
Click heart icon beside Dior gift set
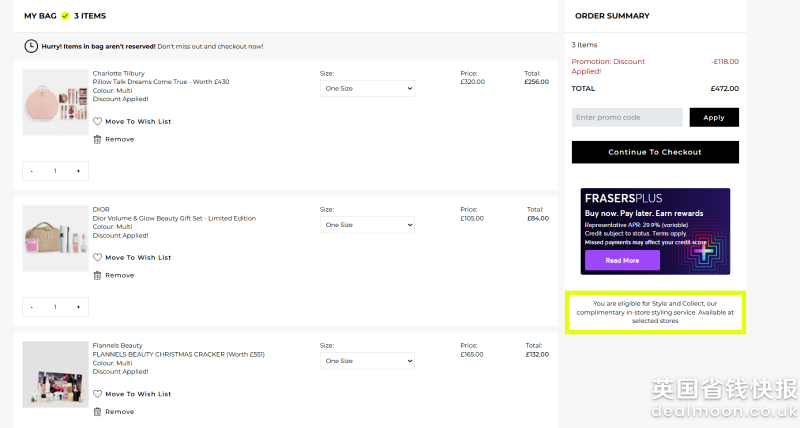(97, 257)
